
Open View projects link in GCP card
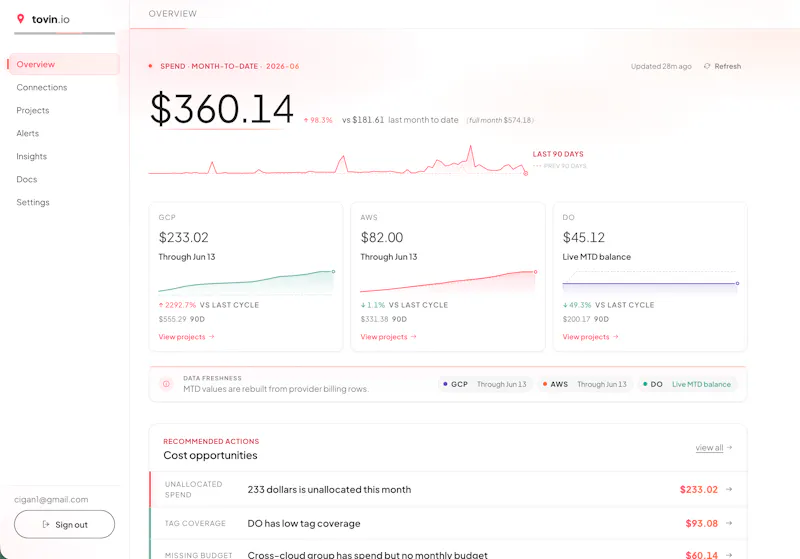[186, 337]
